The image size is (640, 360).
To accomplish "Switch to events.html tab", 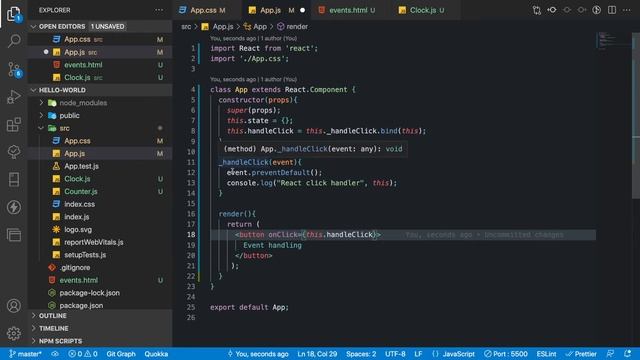I will coord(351,10).
